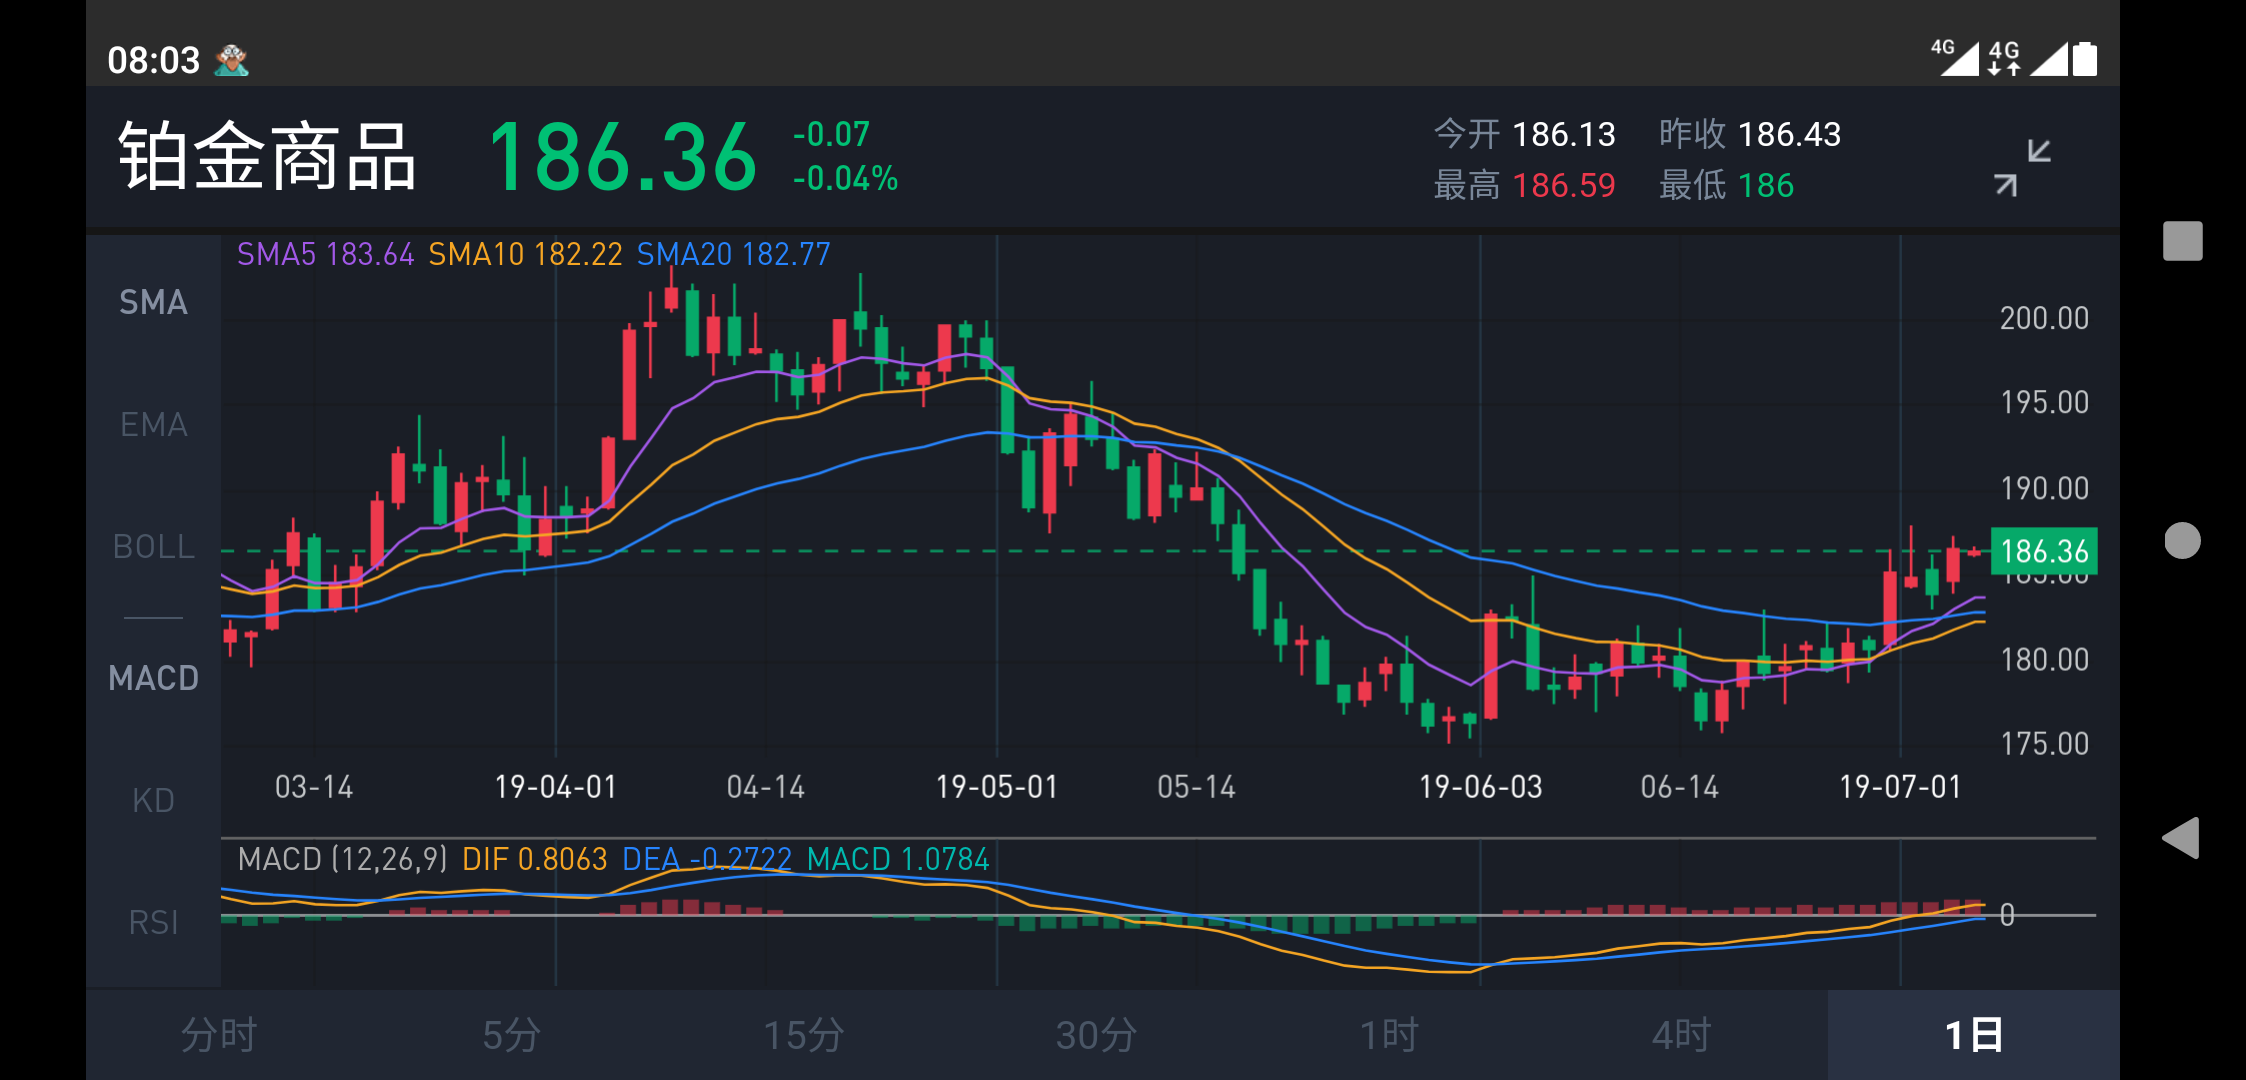Select the SMA indicator

click(x=153, y=302)
